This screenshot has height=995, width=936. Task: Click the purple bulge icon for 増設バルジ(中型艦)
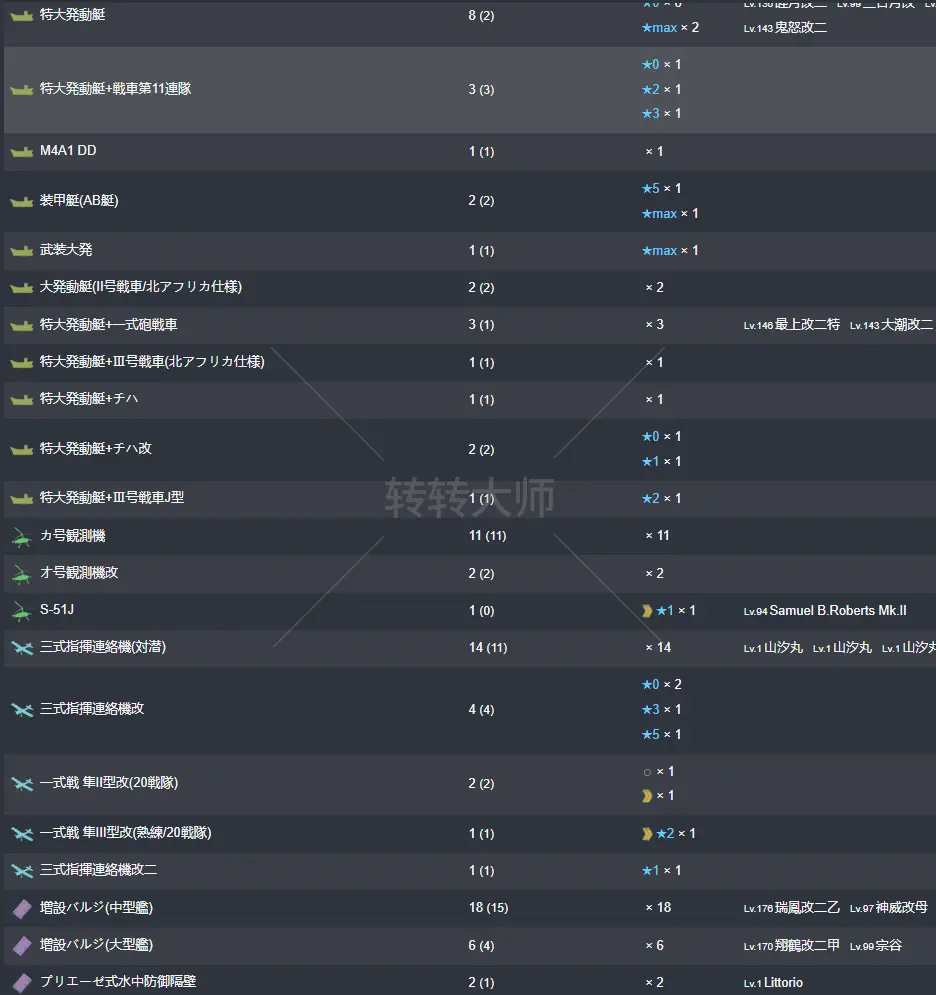point(22,909)
